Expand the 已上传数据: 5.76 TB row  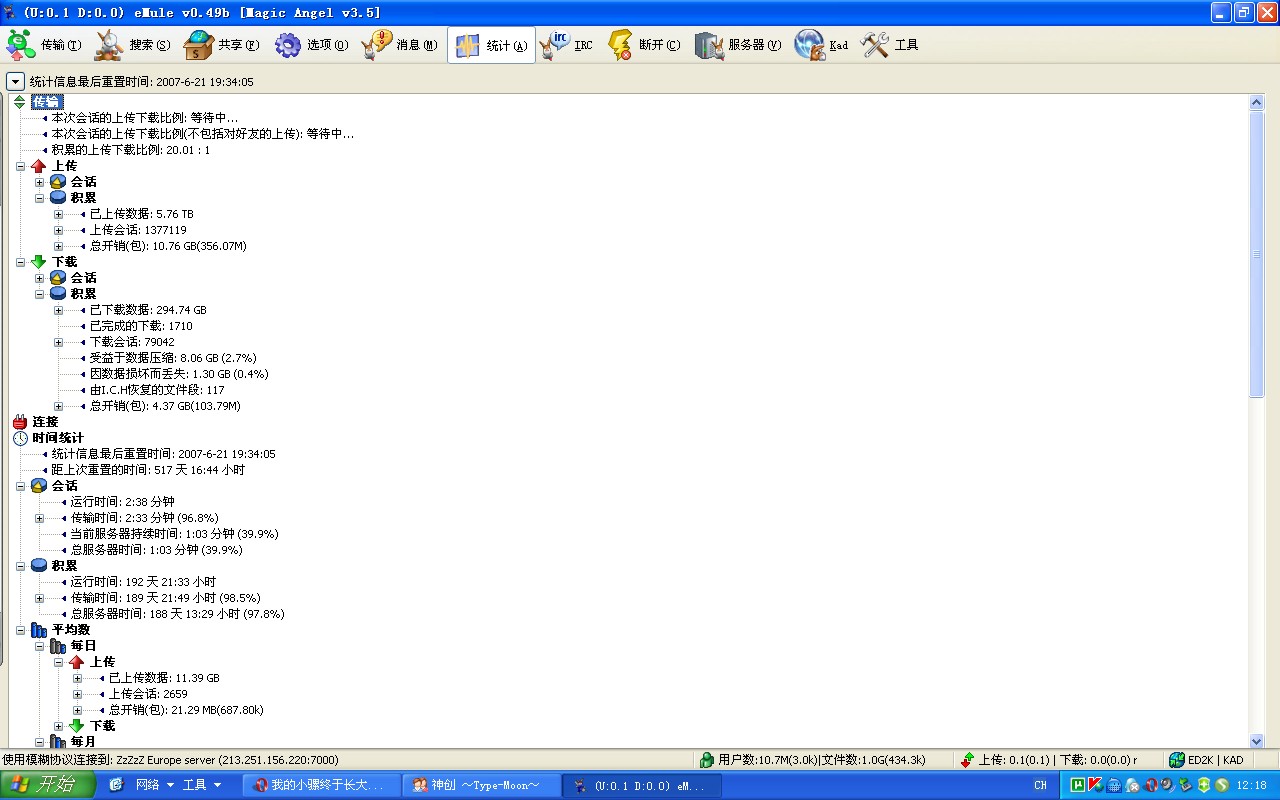(x=58, y=214)
